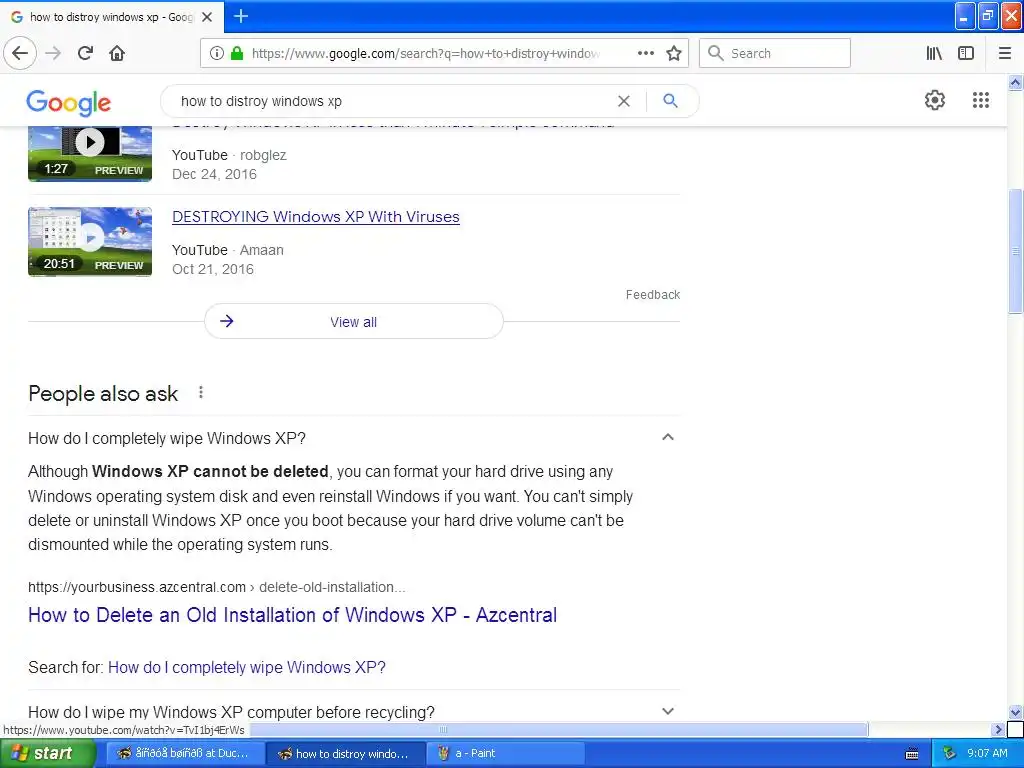
Task: Click inside the Google search box
Action: pyautogui.click(x=392, y=101)
